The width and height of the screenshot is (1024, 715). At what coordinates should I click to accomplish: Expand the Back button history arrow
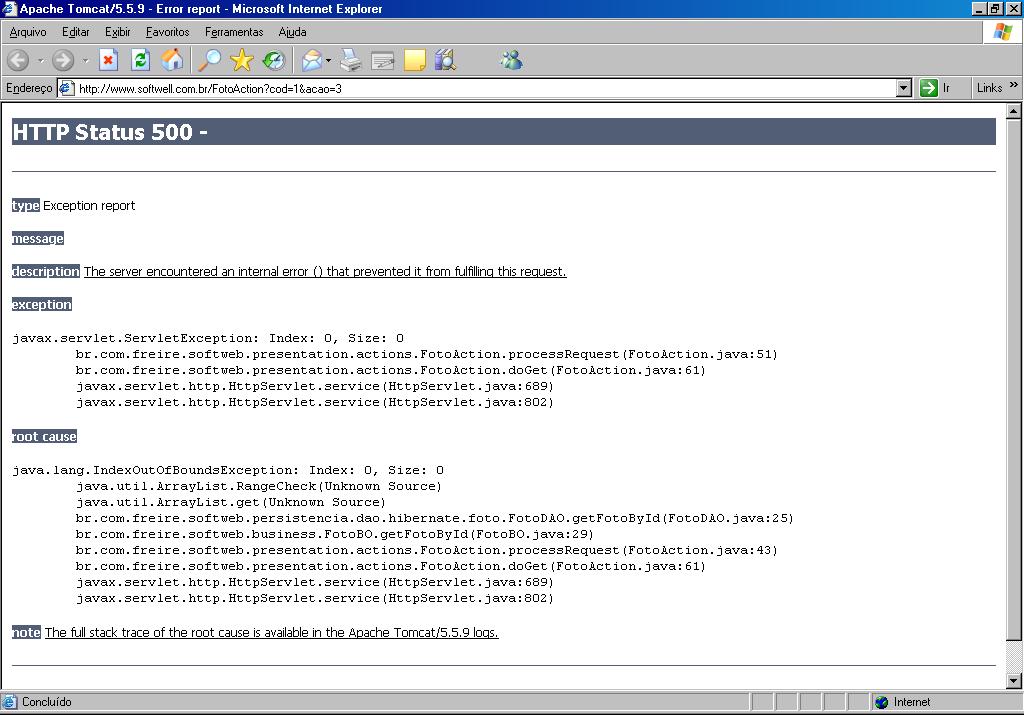40,61
